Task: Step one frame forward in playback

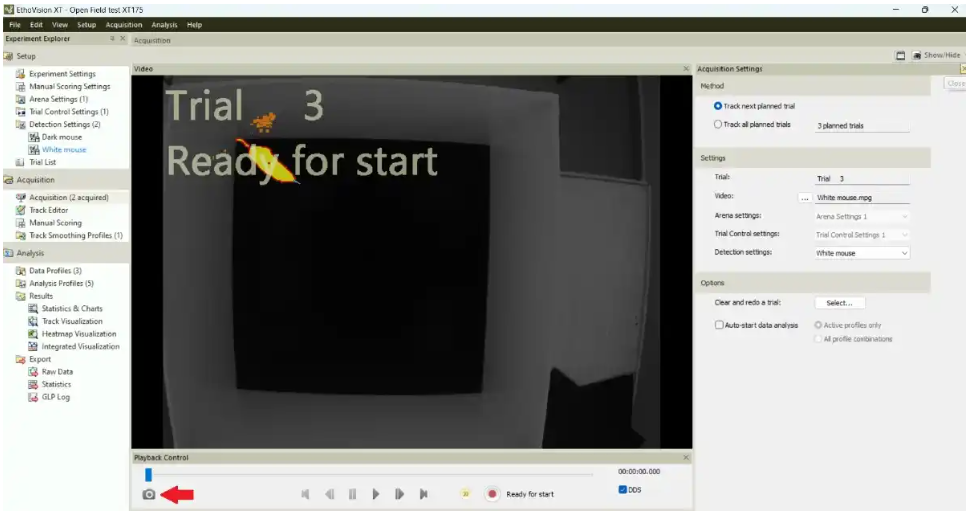Action: tap(400, 494)
